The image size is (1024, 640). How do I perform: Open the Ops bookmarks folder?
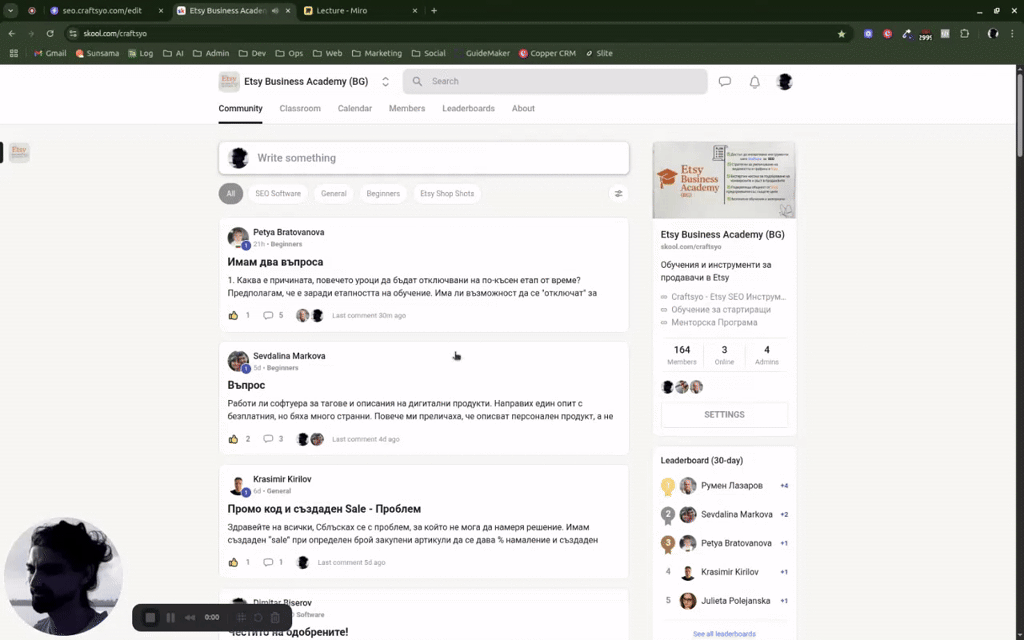point(289,54)
